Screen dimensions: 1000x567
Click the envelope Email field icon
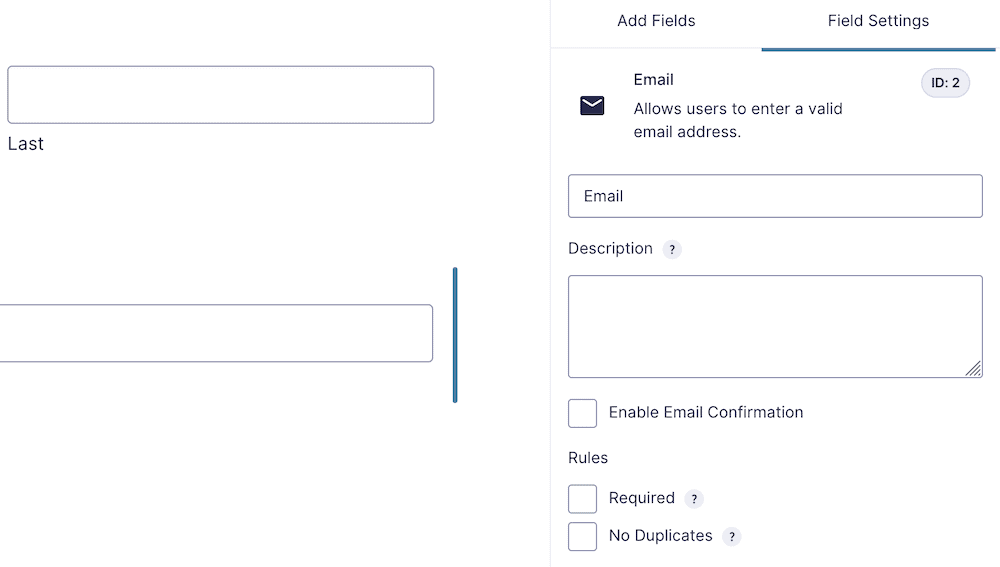point(592,105)
